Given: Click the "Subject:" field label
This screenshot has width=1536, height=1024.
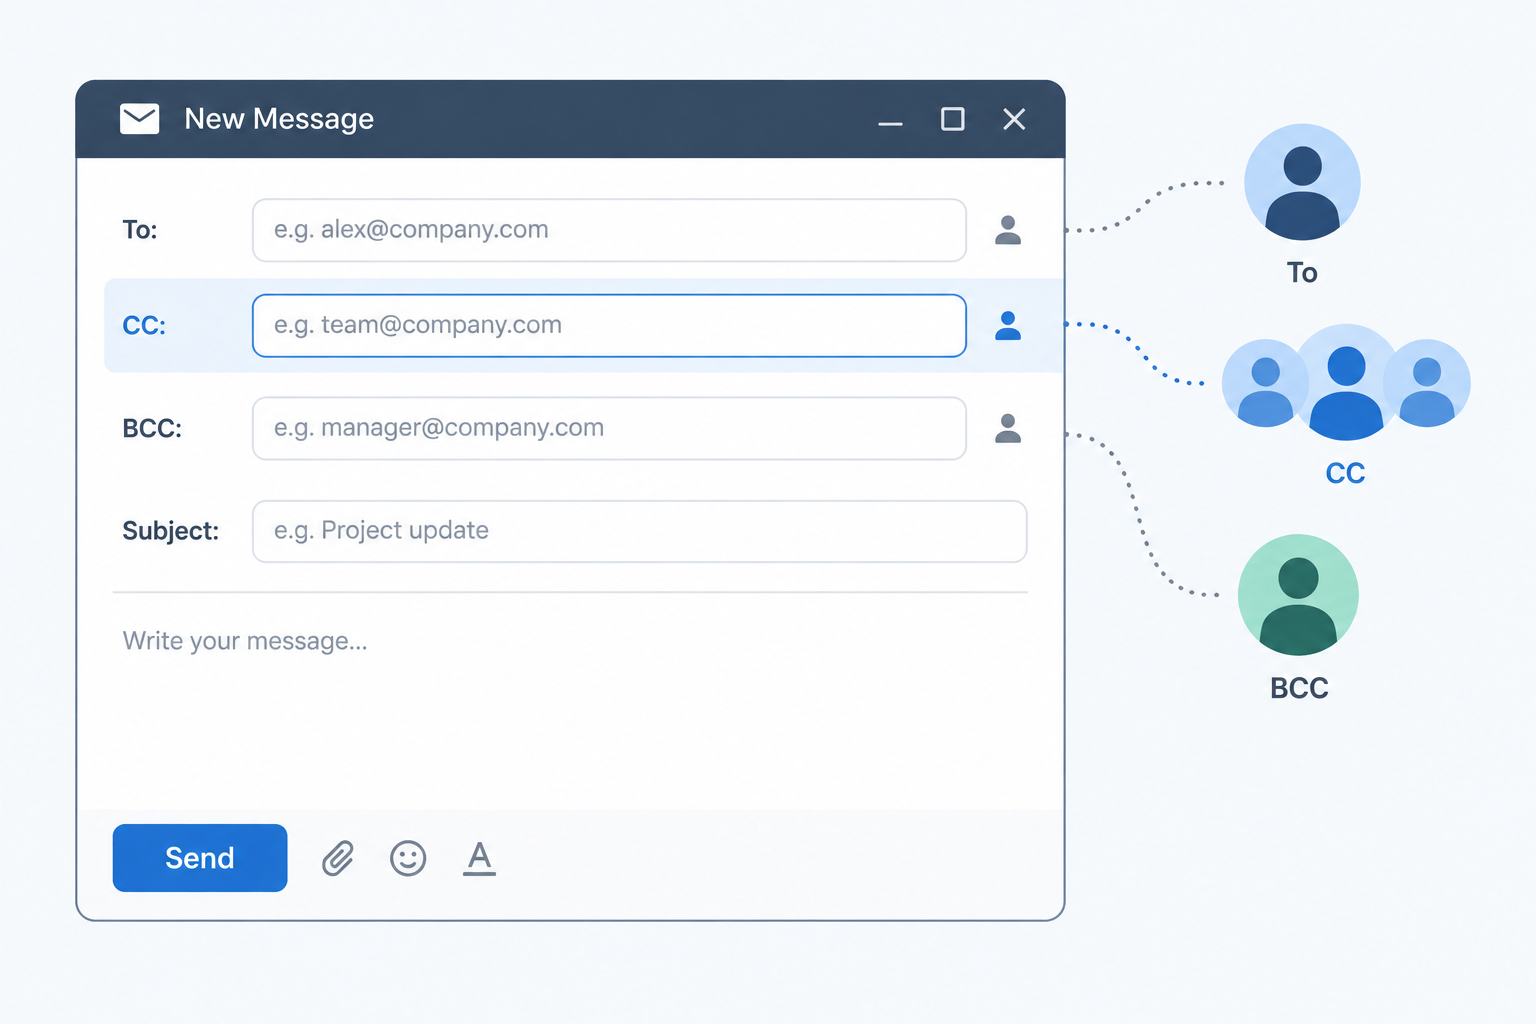Looking at the screenshot, I should [171, 531].
